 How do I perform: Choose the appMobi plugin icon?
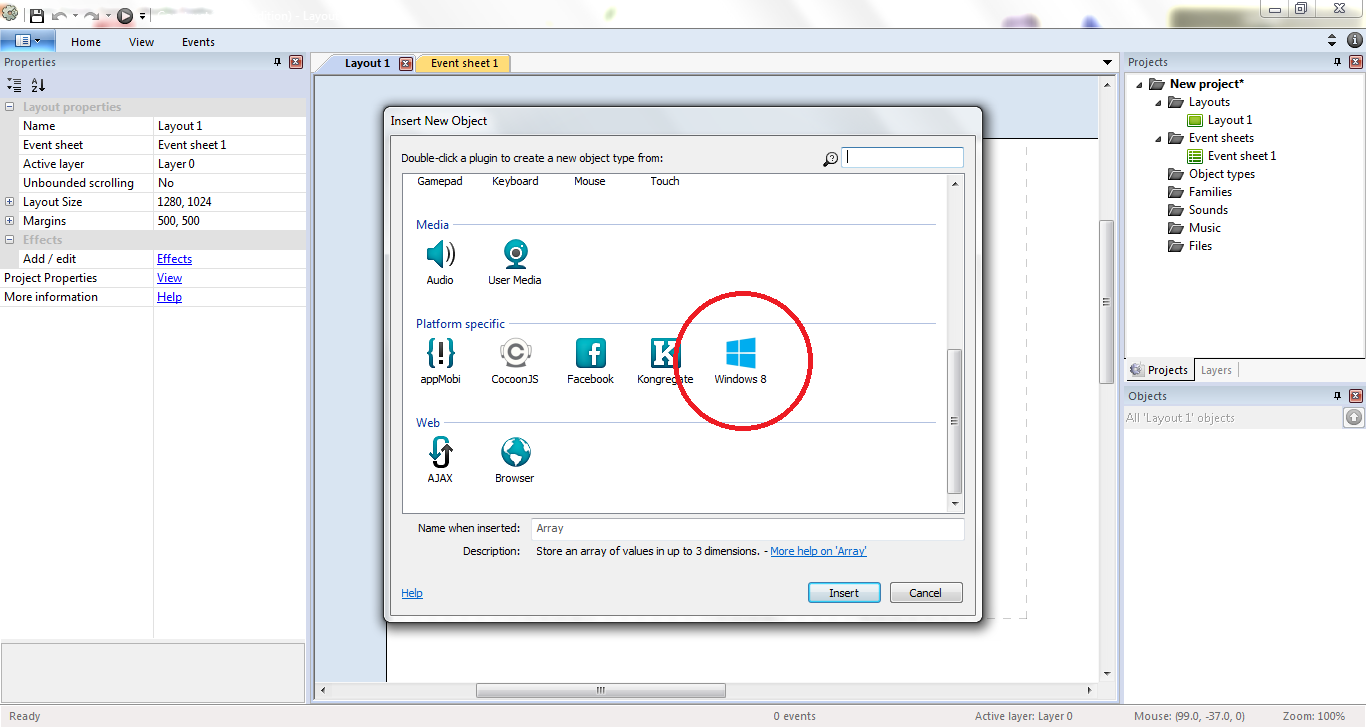point(440,354)
